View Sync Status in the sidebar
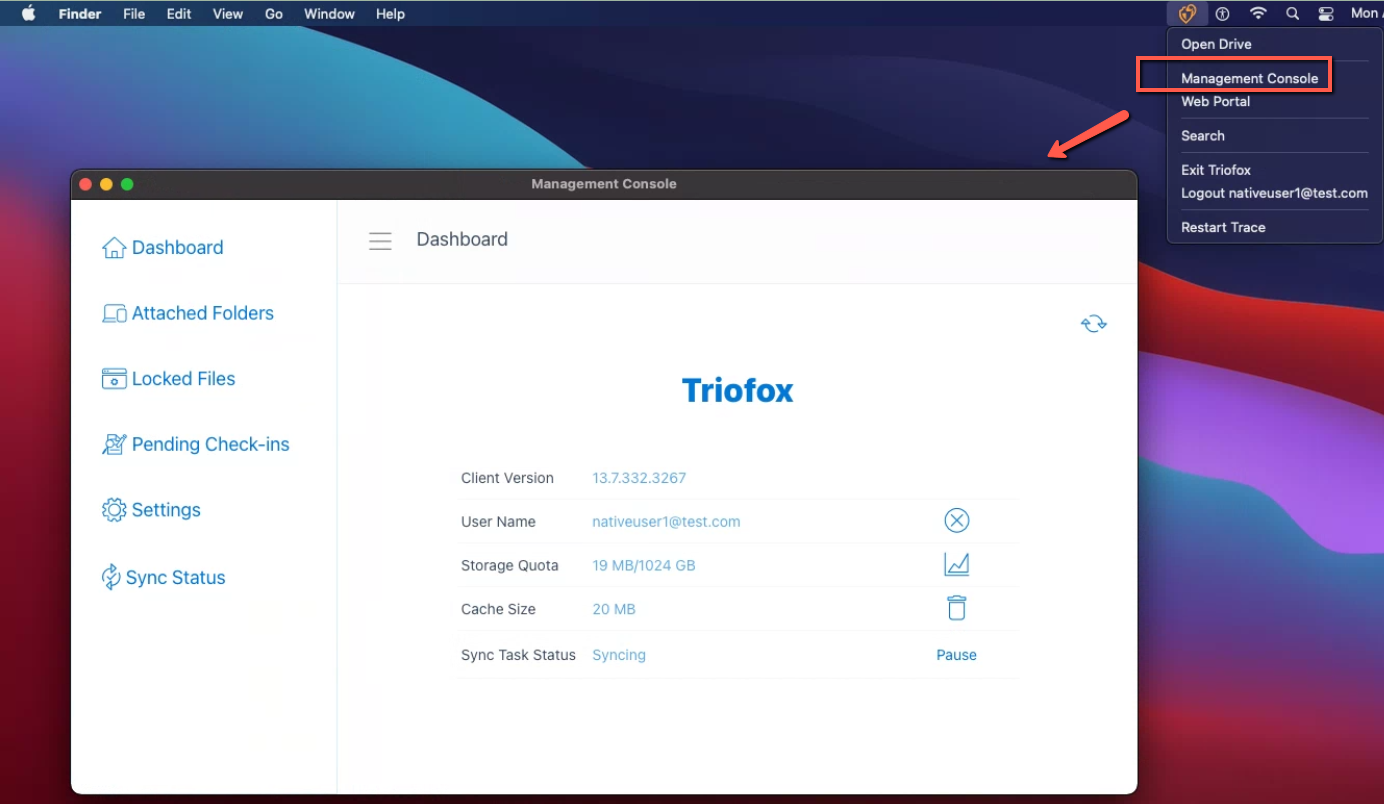Viewport: 1384px width, 804px height. click(x=164, y=577)
